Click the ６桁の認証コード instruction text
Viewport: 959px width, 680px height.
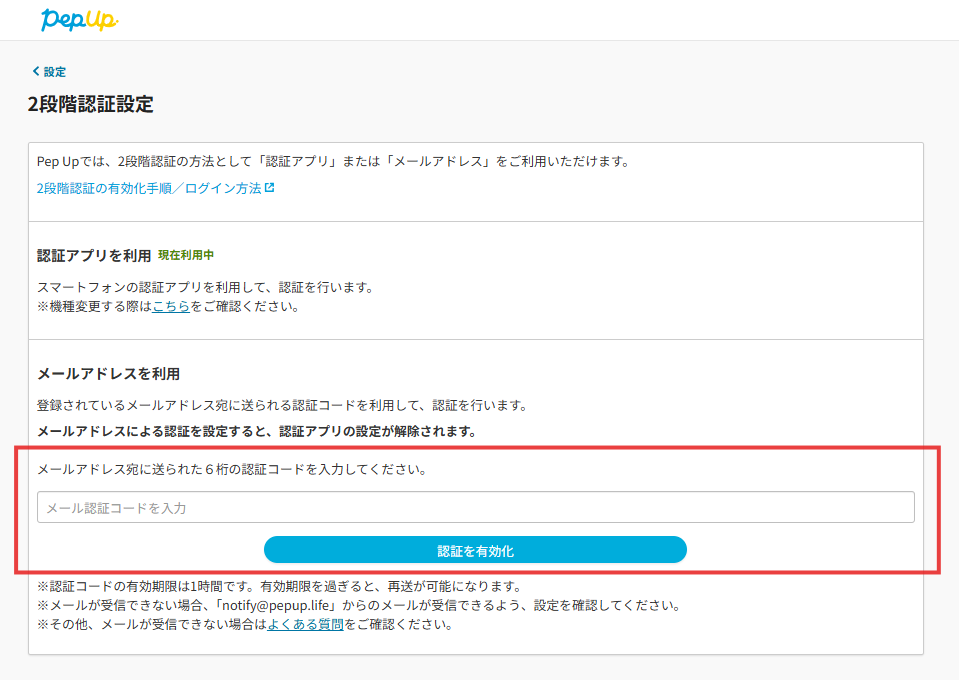232,470
